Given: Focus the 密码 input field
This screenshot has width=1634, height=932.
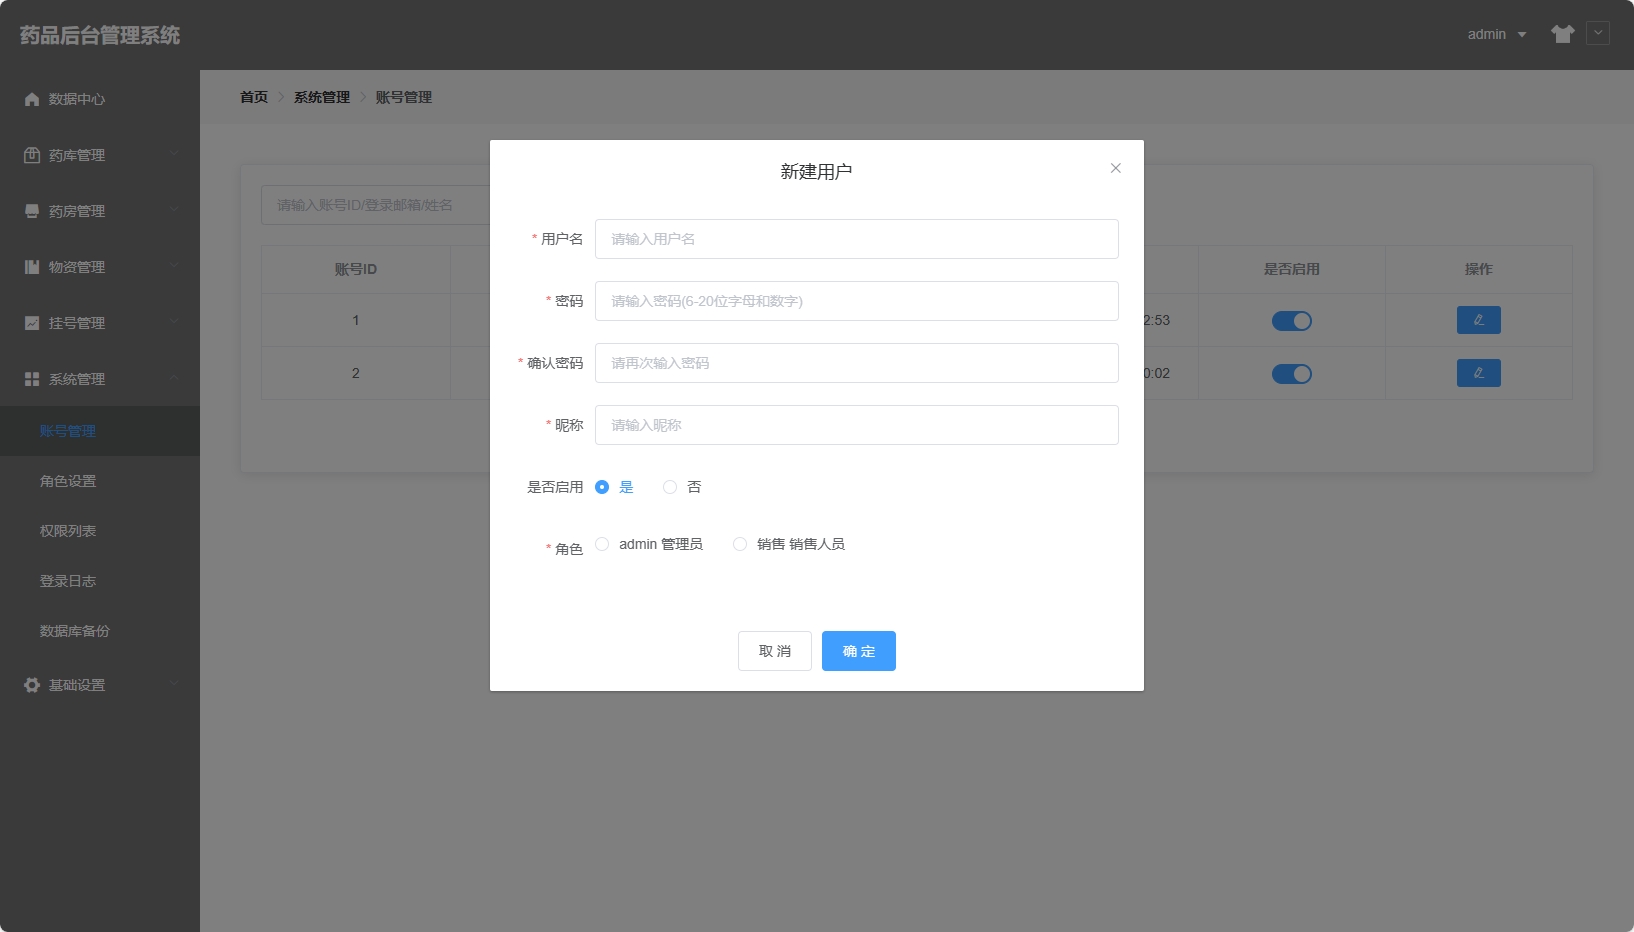Looking at the screenshot, I should pyautogui.click(x=857, y=301).
